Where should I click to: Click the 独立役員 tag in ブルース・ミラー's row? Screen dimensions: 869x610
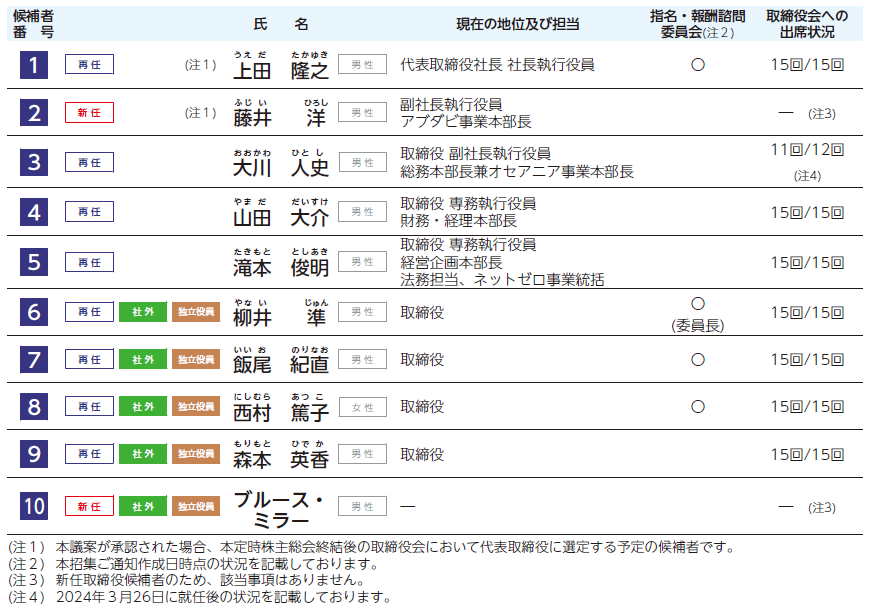tap(196, 506)
